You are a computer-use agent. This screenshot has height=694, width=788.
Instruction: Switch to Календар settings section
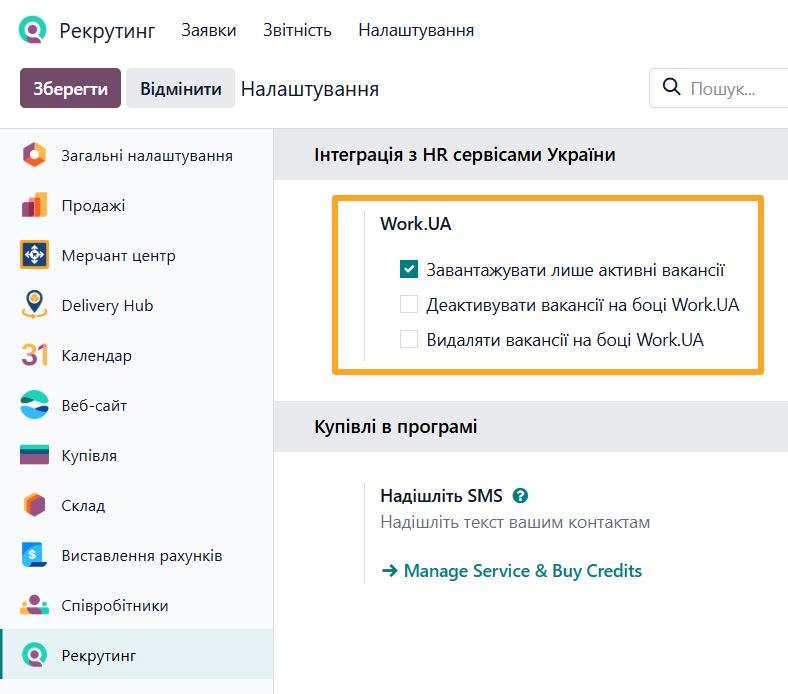[x=96, y=355]
